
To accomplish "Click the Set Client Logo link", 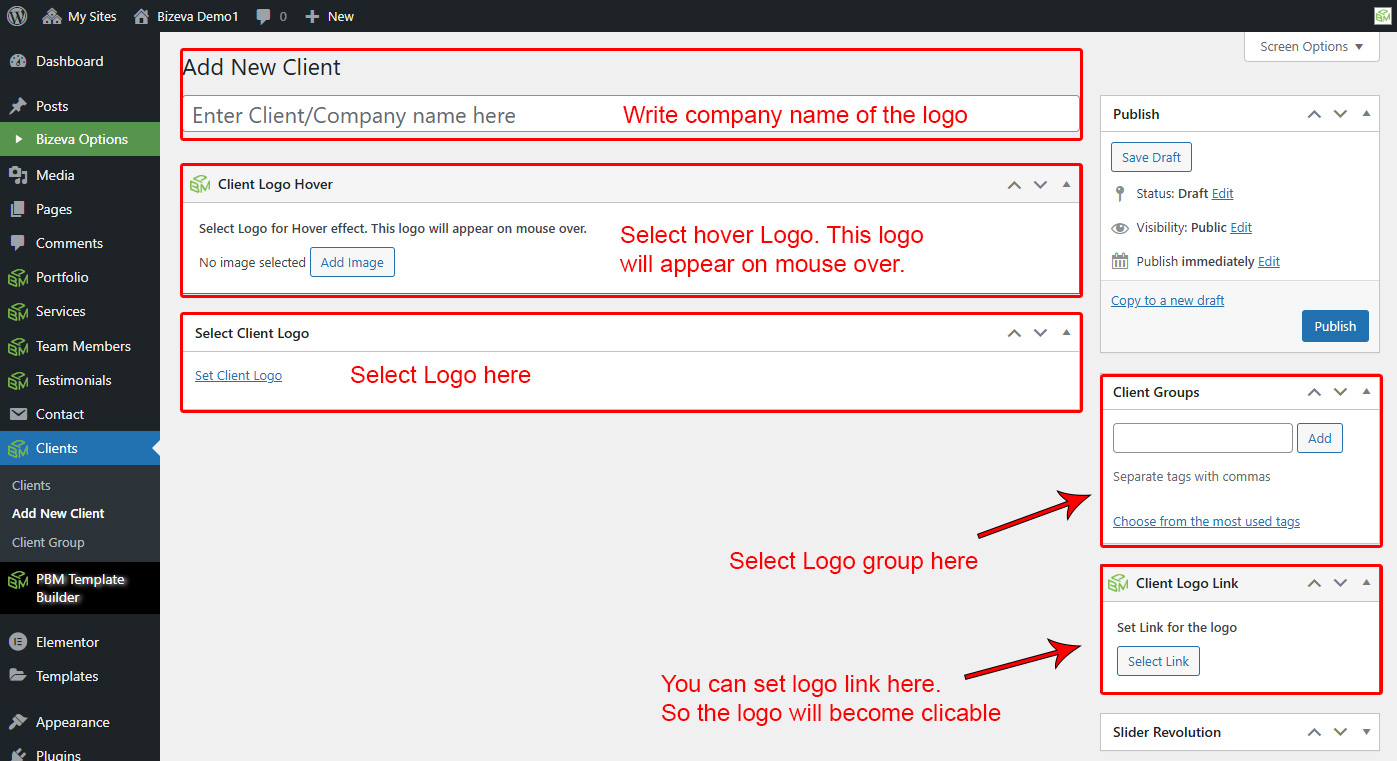I will coord(238,376).
